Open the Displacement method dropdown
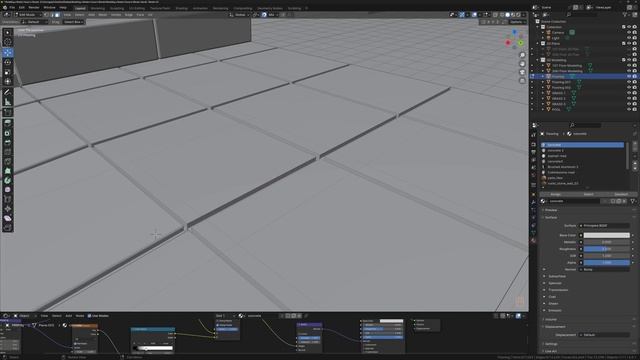Screen dimensions: 640x360 pyautogui.click(x=604, y=335)
